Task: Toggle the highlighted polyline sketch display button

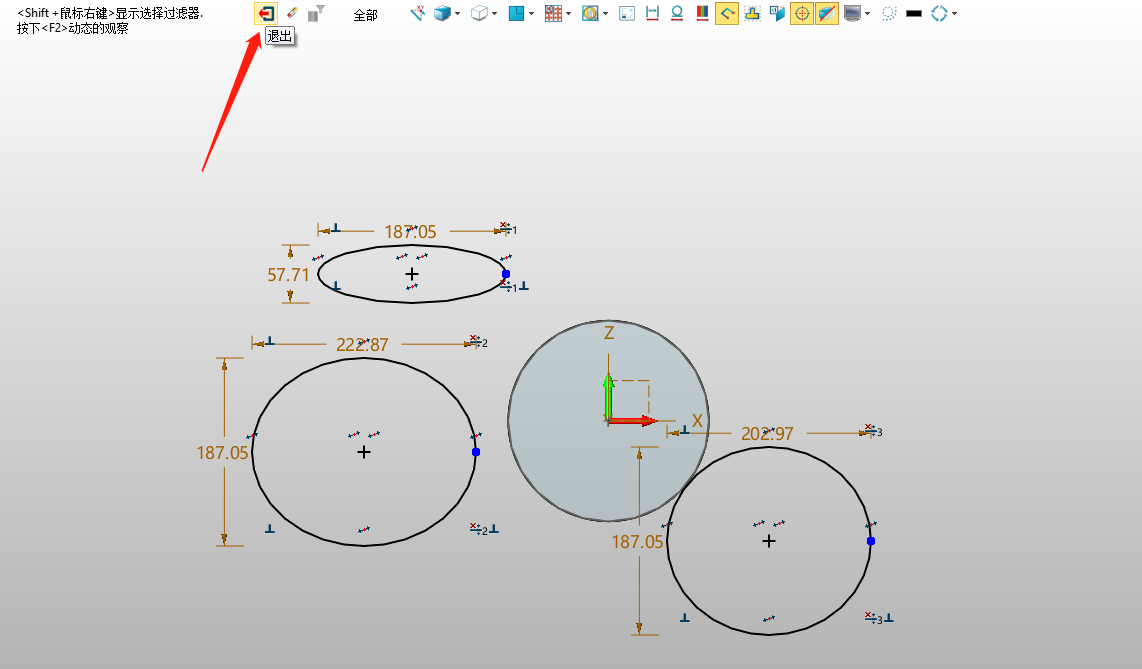Action: point(727,14)
